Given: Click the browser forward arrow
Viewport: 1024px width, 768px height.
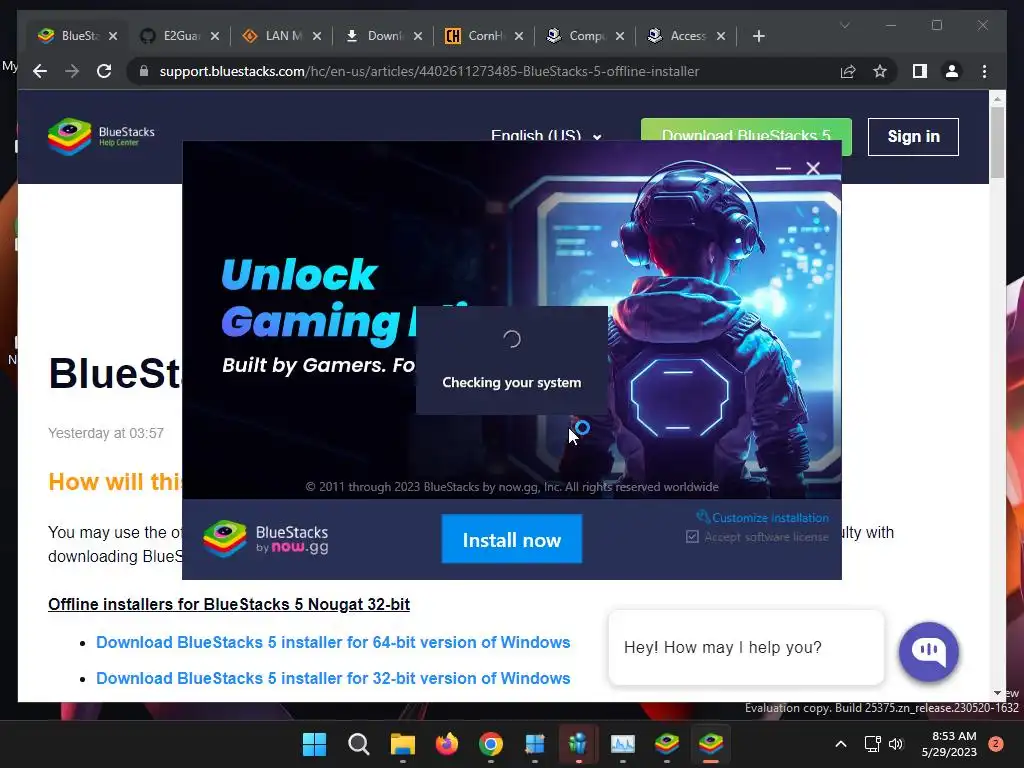Looking at the screenshot, I should coord(72,71).
